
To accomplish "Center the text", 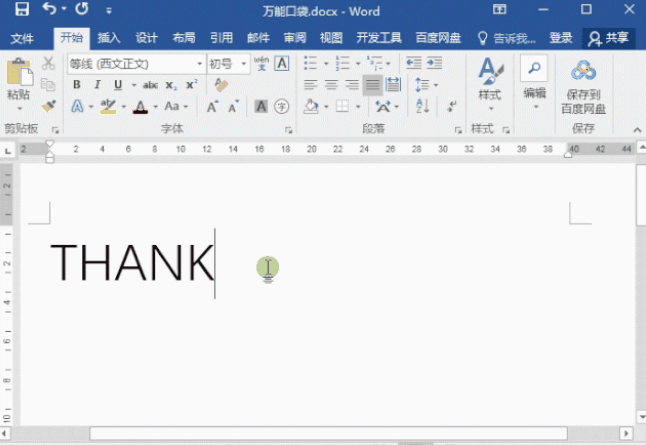I will coord(331,85).
